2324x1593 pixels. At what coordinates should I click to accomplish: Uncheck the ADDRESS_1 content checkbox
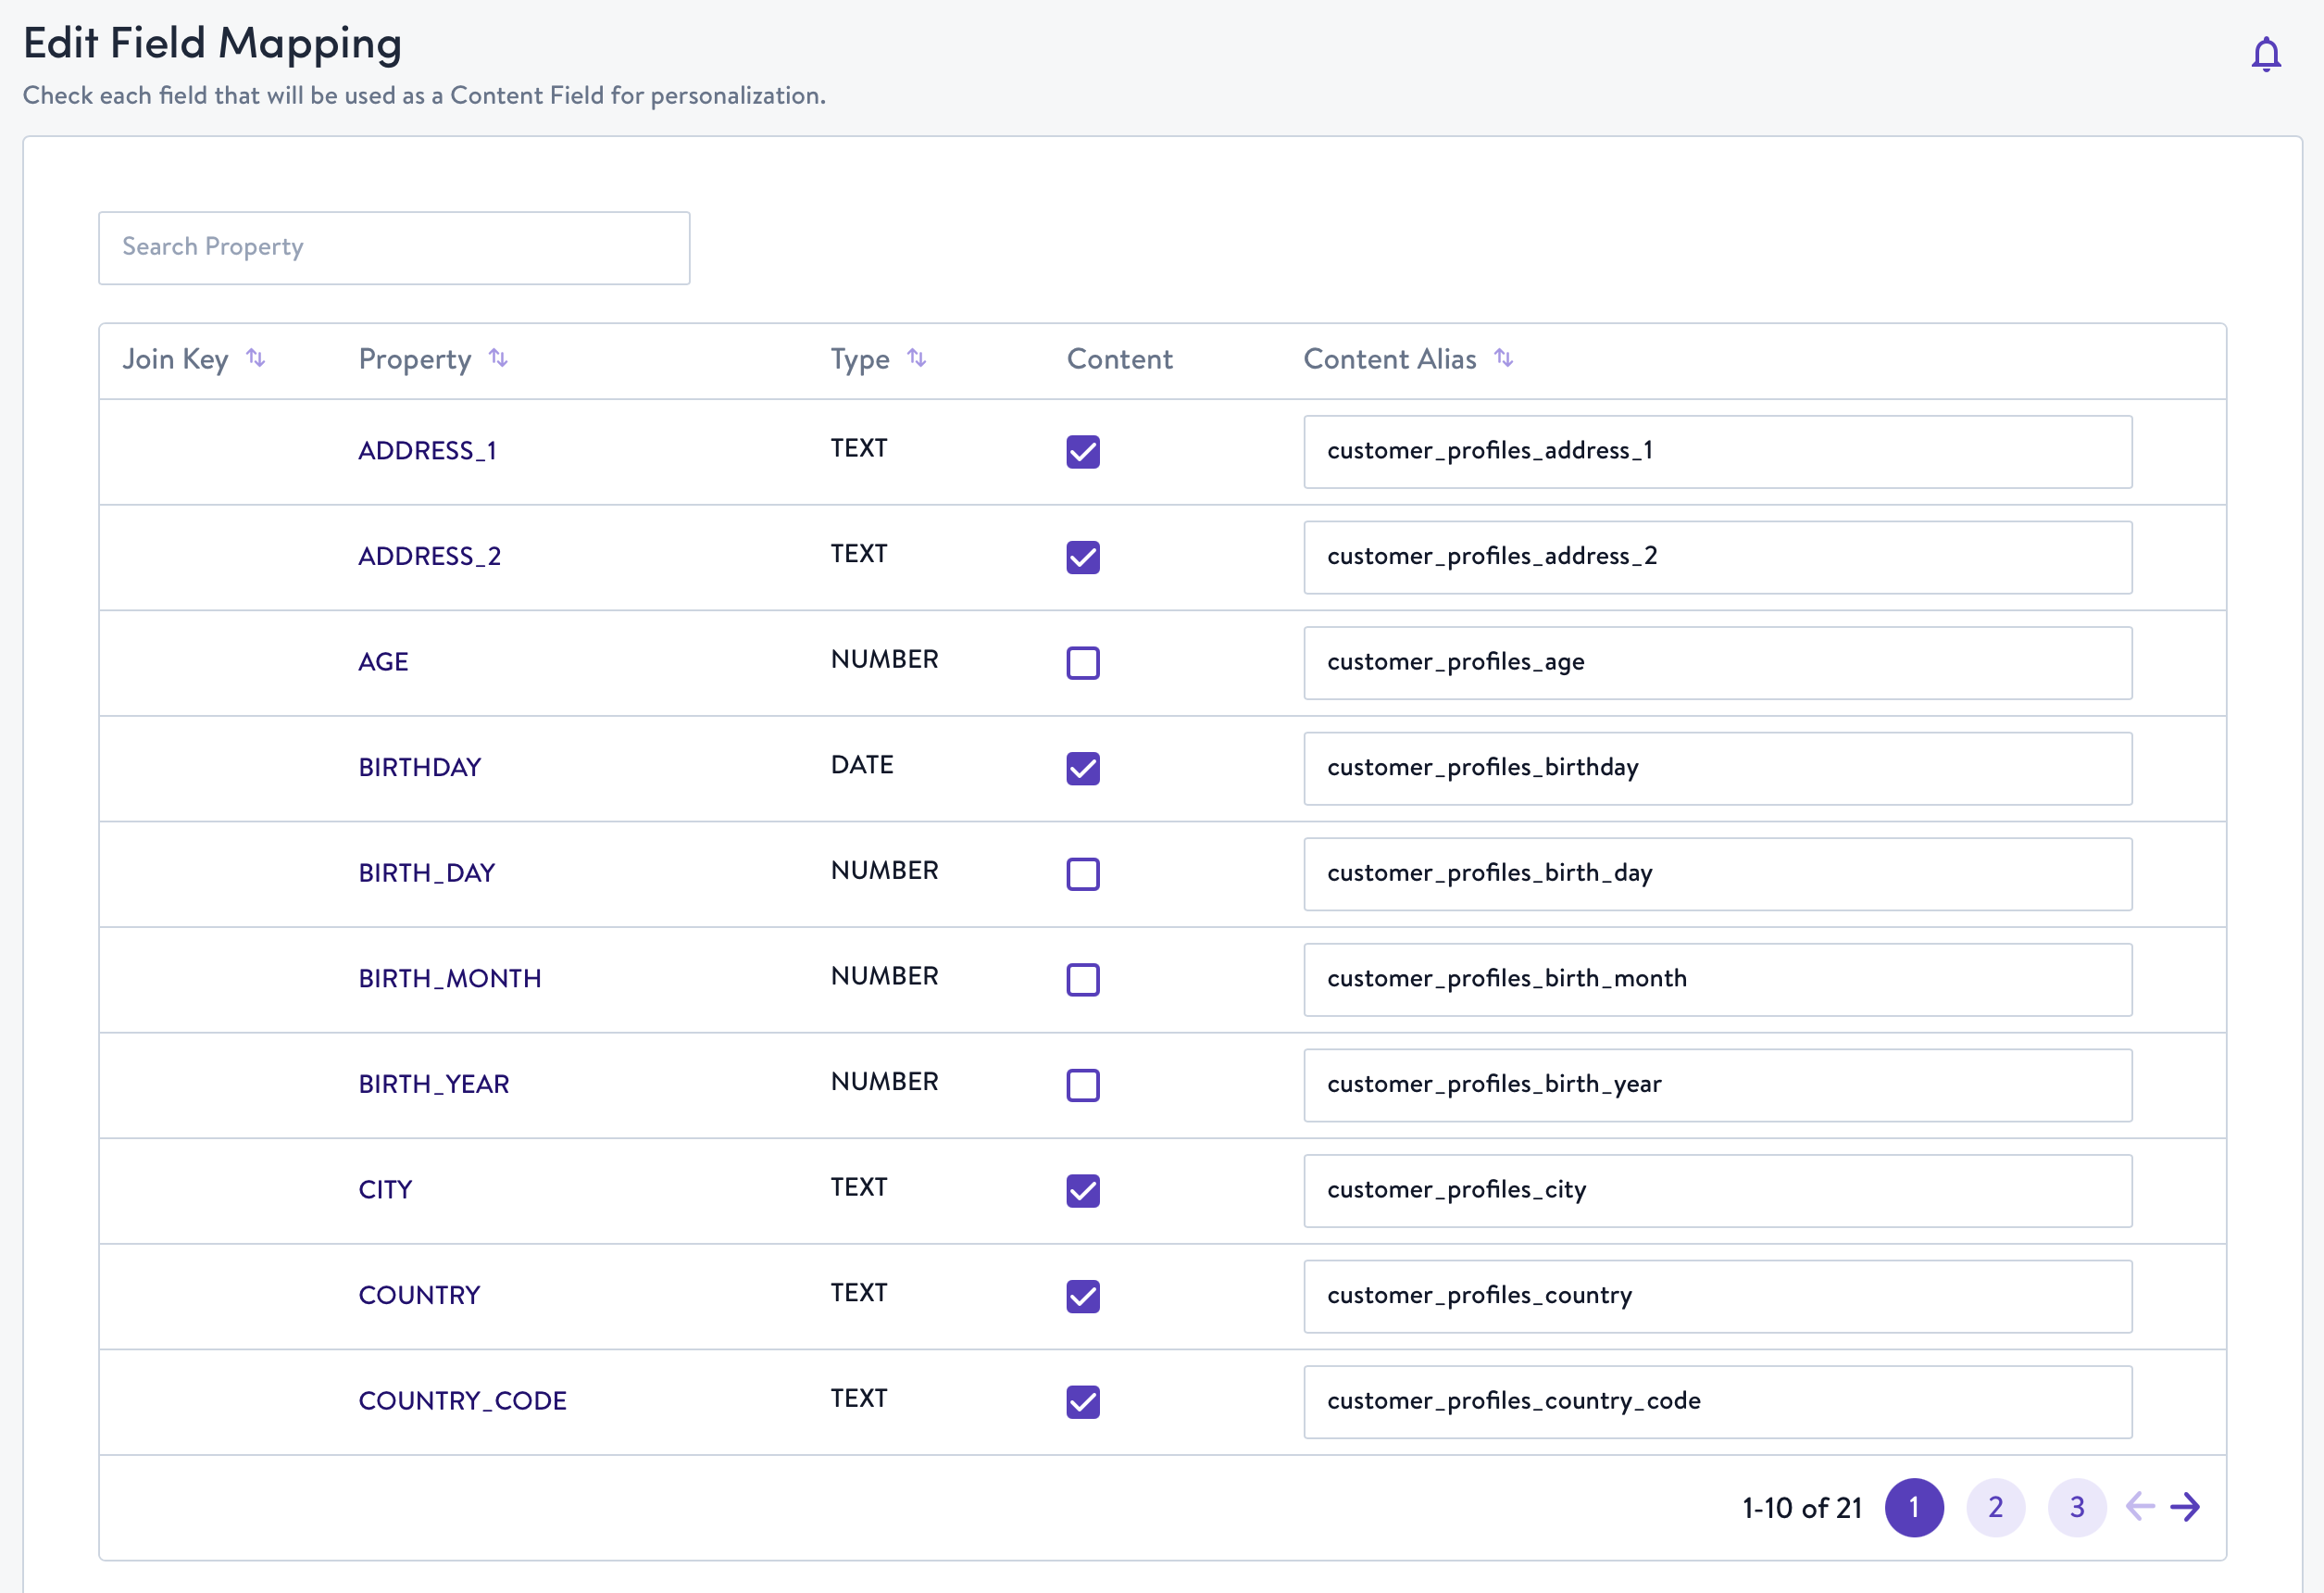click(x=1082, y=452)
